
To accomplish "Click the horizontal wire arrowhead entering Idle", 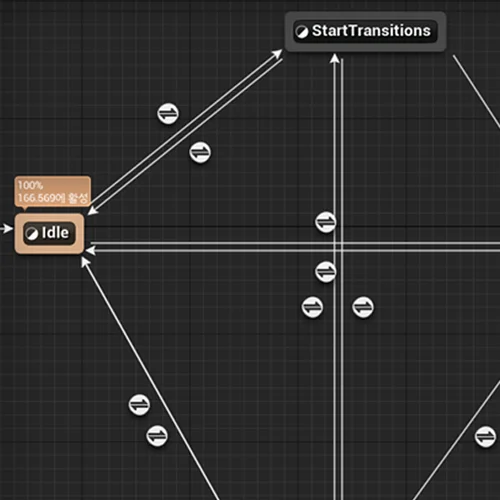I will [91, 250].
